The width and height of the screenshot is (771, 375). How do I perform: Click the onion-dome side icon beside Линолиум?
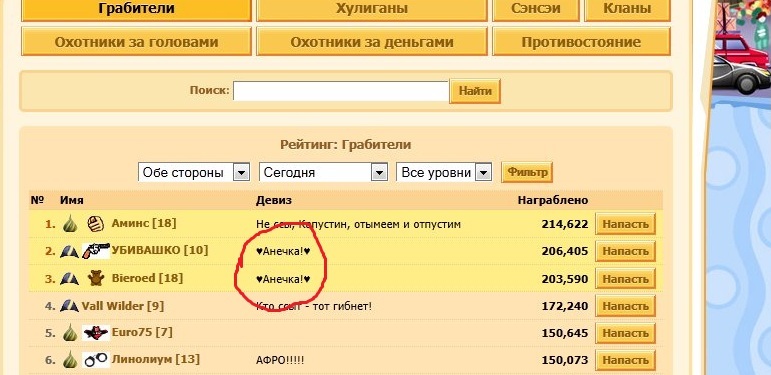tap(70, 360)
